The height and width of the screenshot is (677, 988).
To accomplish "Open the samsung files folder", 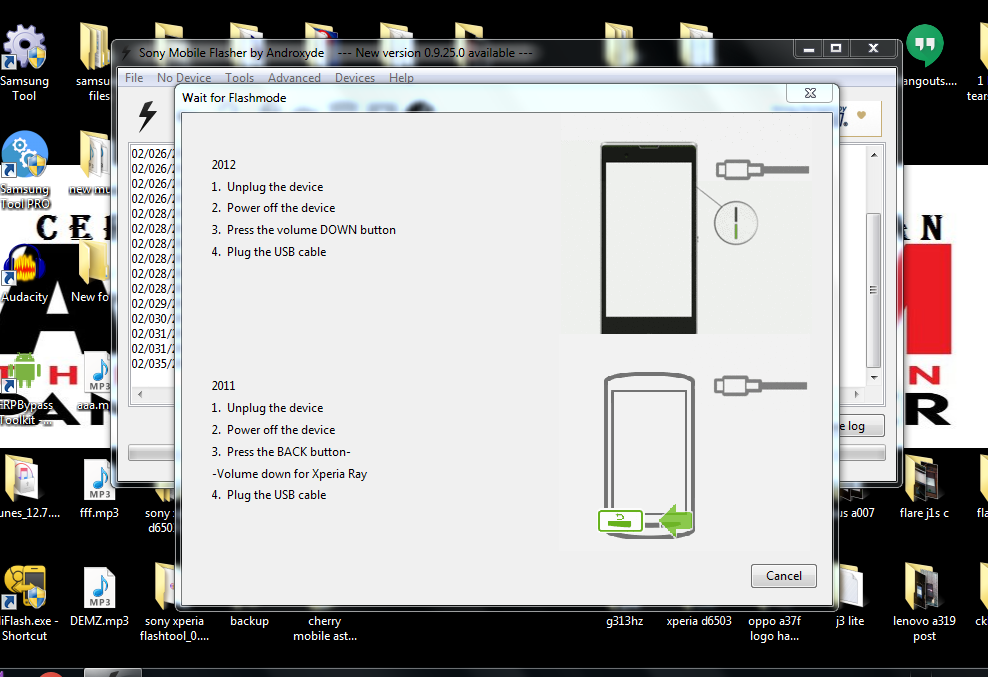I will [x=95, y=62].
